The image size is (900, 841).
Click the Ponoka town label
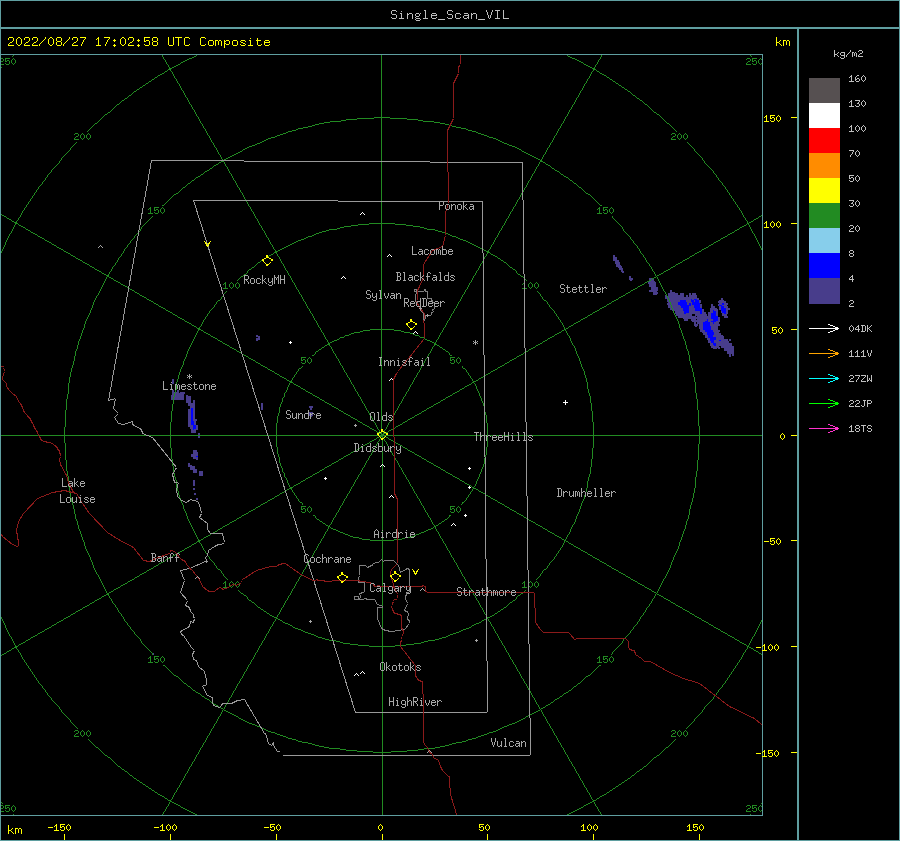coord(456,206)
